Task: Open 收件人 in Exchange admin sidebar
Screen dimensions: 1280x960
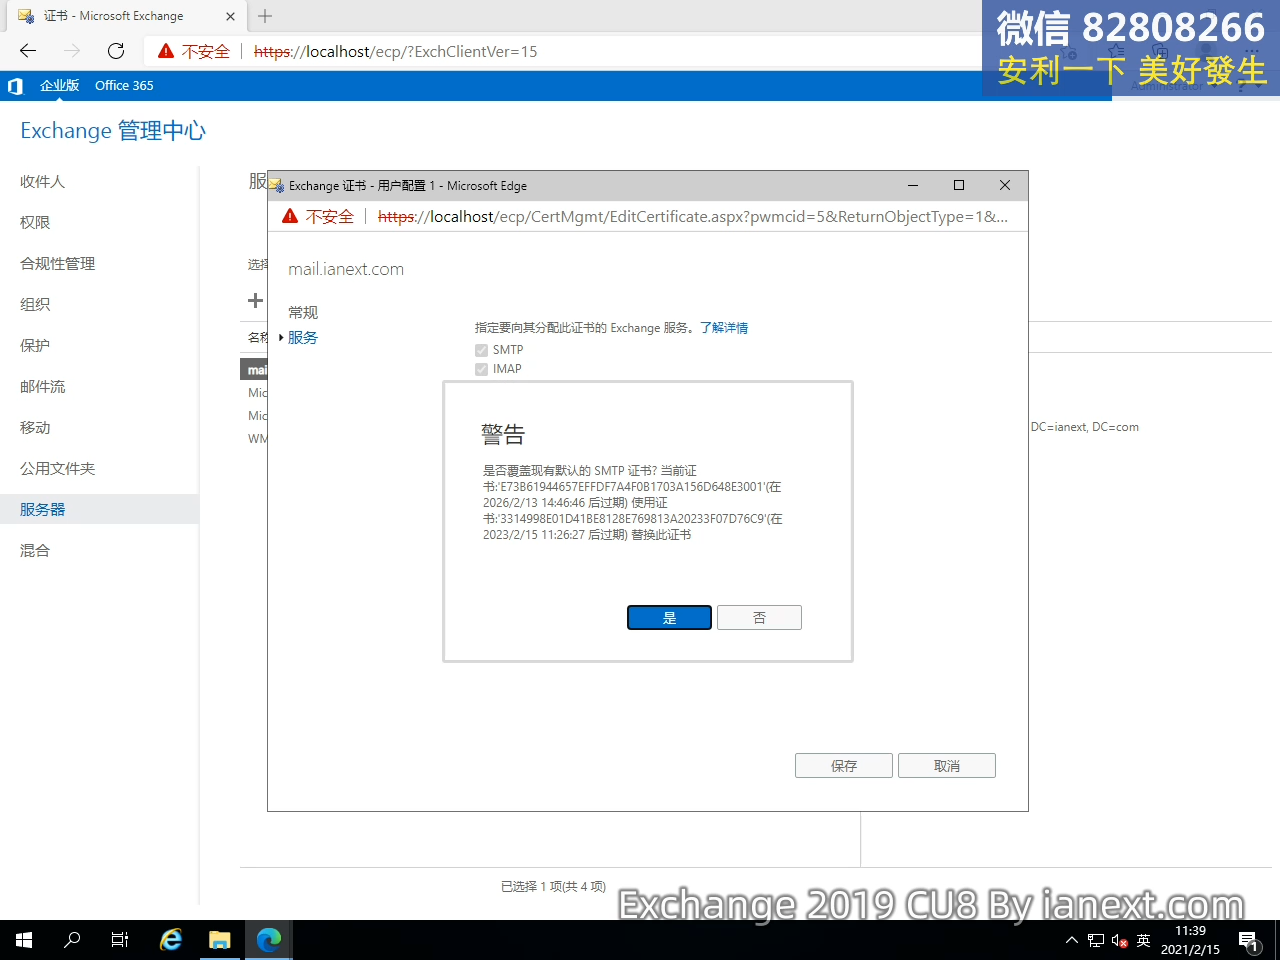Action: (x=42, y=181)
